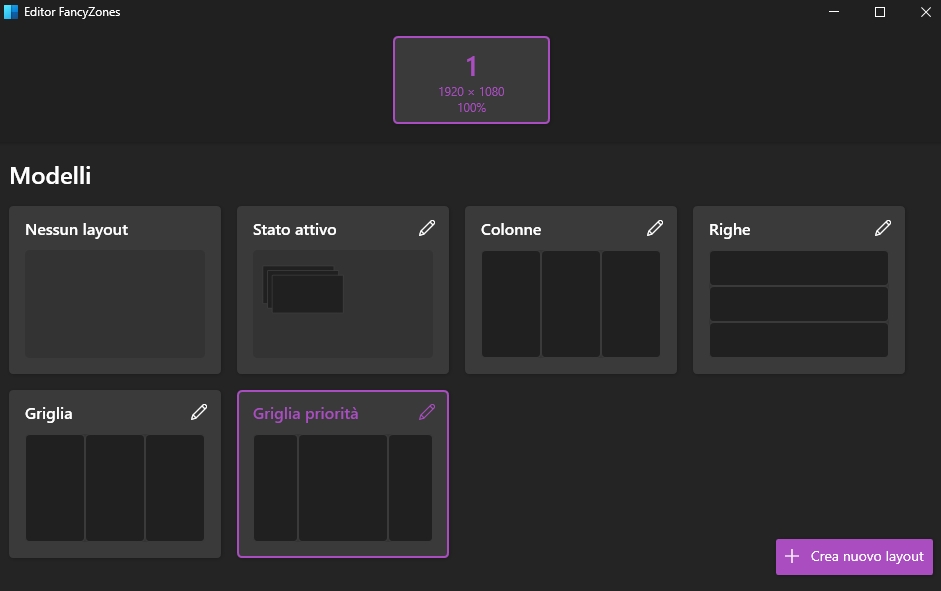
Task: Click the Editor FancyZones window title
Action: (x=72, y=12)
